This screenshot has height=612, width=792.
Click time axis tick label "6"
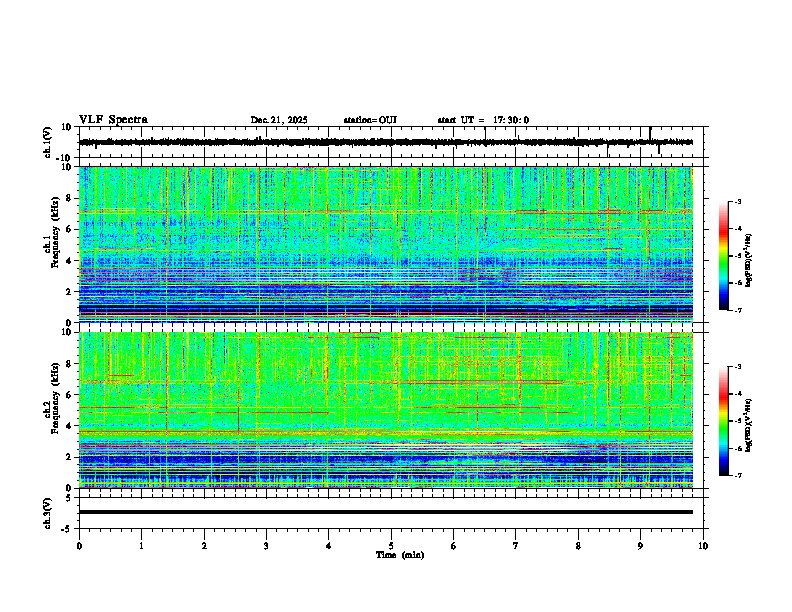[454, 546]
